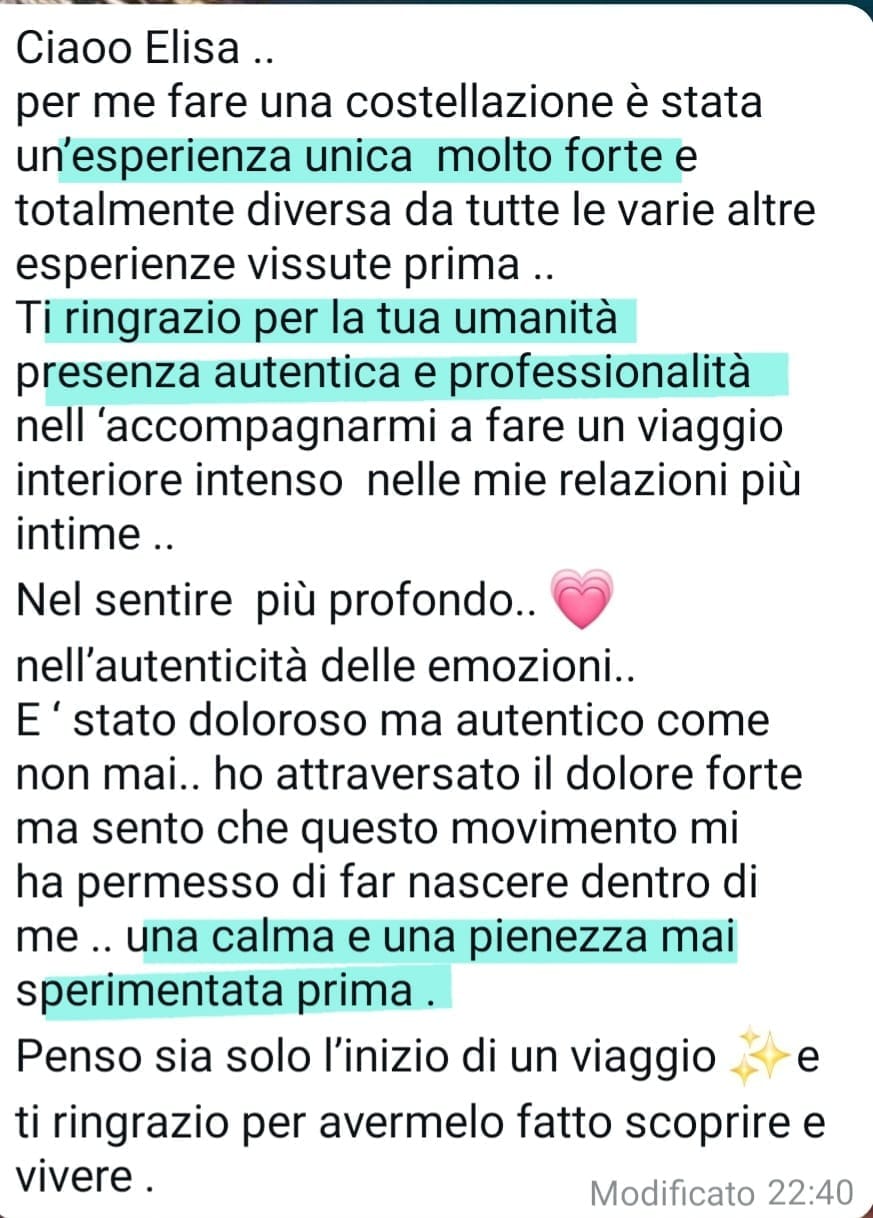Click the 22:40 message timestamp
This screenshot has height=1218, width=873.
pos(811,1192)
